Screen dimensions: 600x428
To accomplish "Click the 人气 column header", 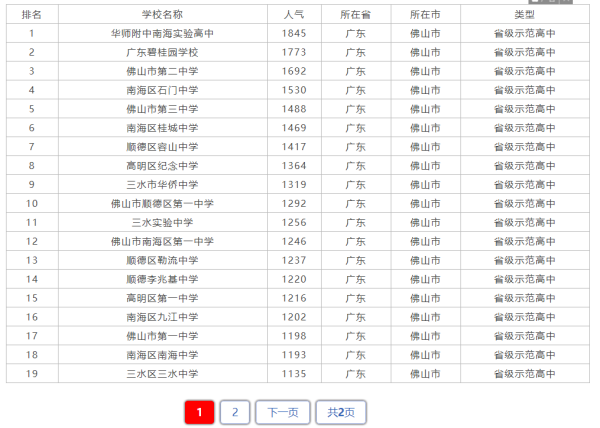I will [294, 15].
